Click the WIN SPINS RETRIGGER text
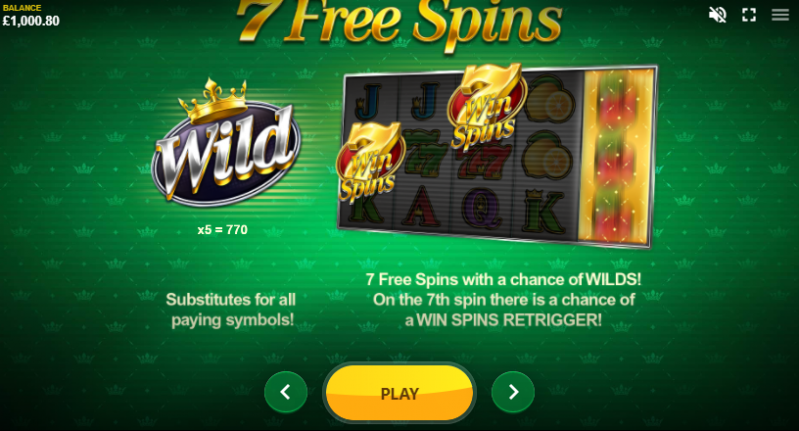The width and height of the screenshot is (799, 431). click(x=509, y=320)
